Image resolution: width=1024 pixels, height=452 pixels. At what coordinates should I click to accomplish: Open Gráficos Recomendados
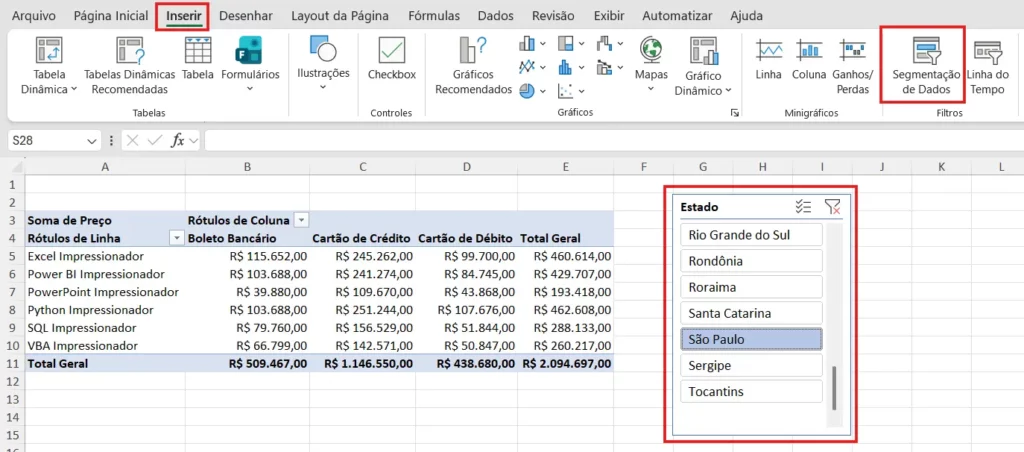pyautogui.click(x=473, y=65)
